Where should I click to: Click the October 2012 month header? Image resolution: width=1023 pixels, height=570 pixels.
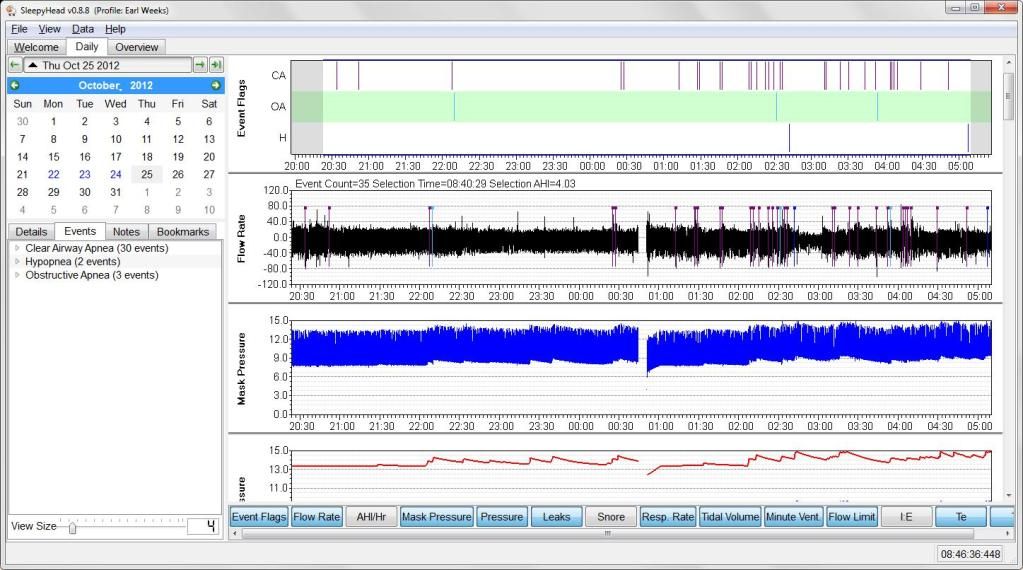[115, 85]
